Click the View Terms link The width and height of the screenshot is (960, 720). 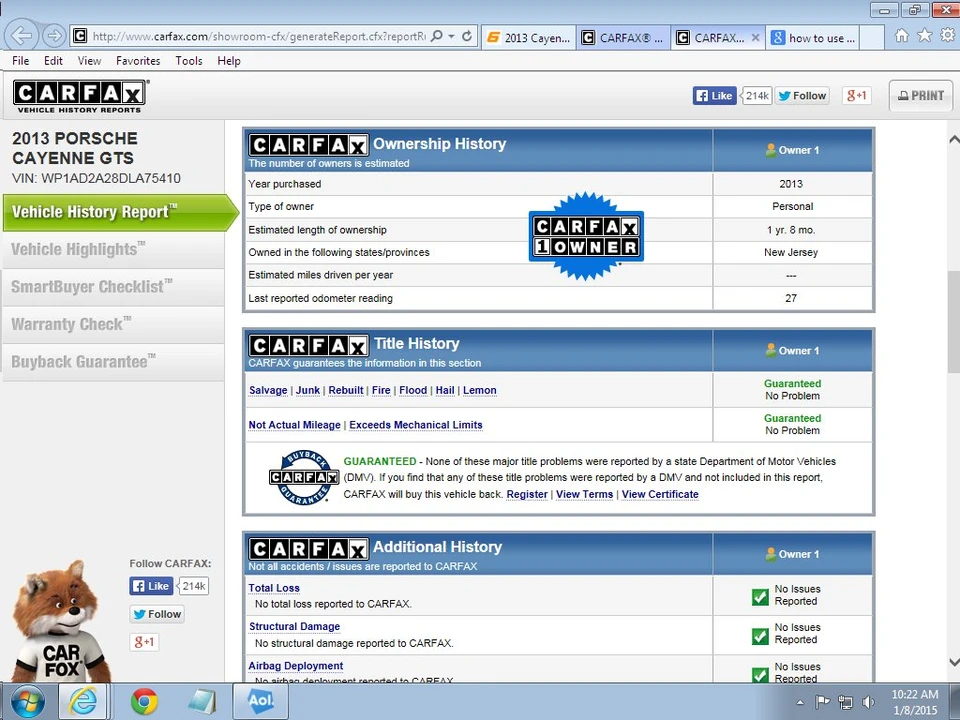pyautogui.click(x=585, y=495)
